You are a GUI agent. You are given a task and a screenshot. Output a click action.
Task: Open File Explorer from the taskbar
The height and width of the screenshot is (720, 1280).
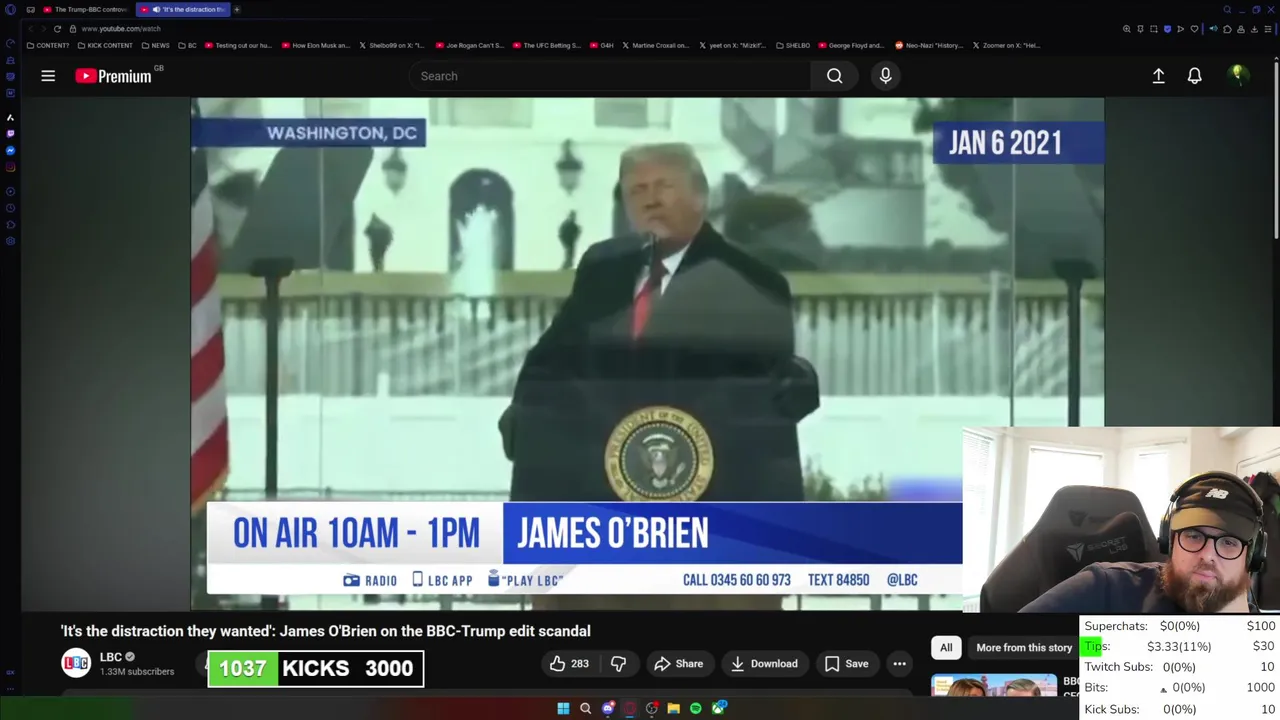coord(673,708)
